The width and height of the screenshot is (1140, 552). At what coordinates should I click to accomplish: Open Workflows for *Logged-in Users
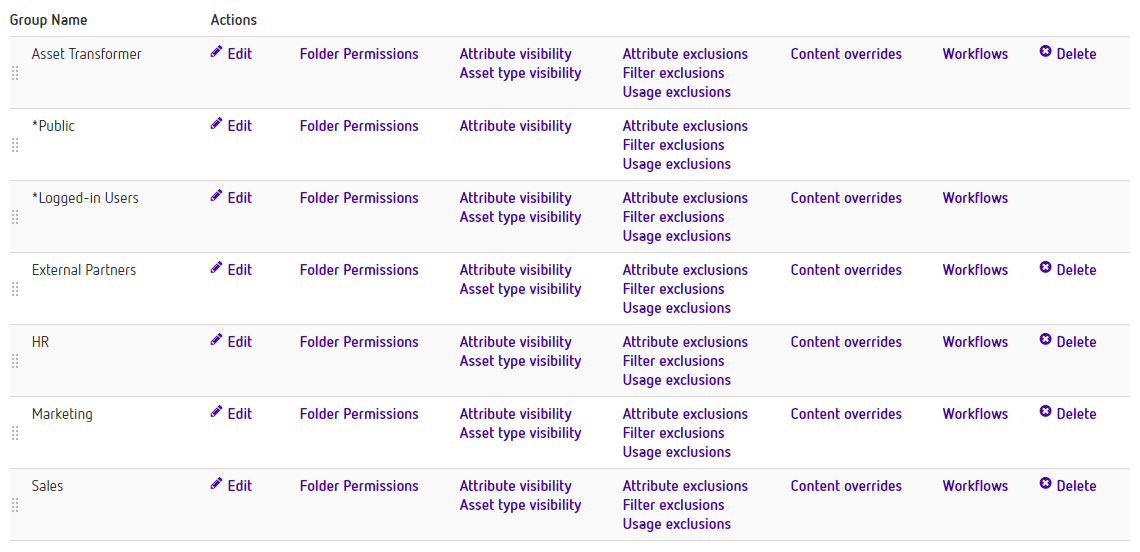975,198
